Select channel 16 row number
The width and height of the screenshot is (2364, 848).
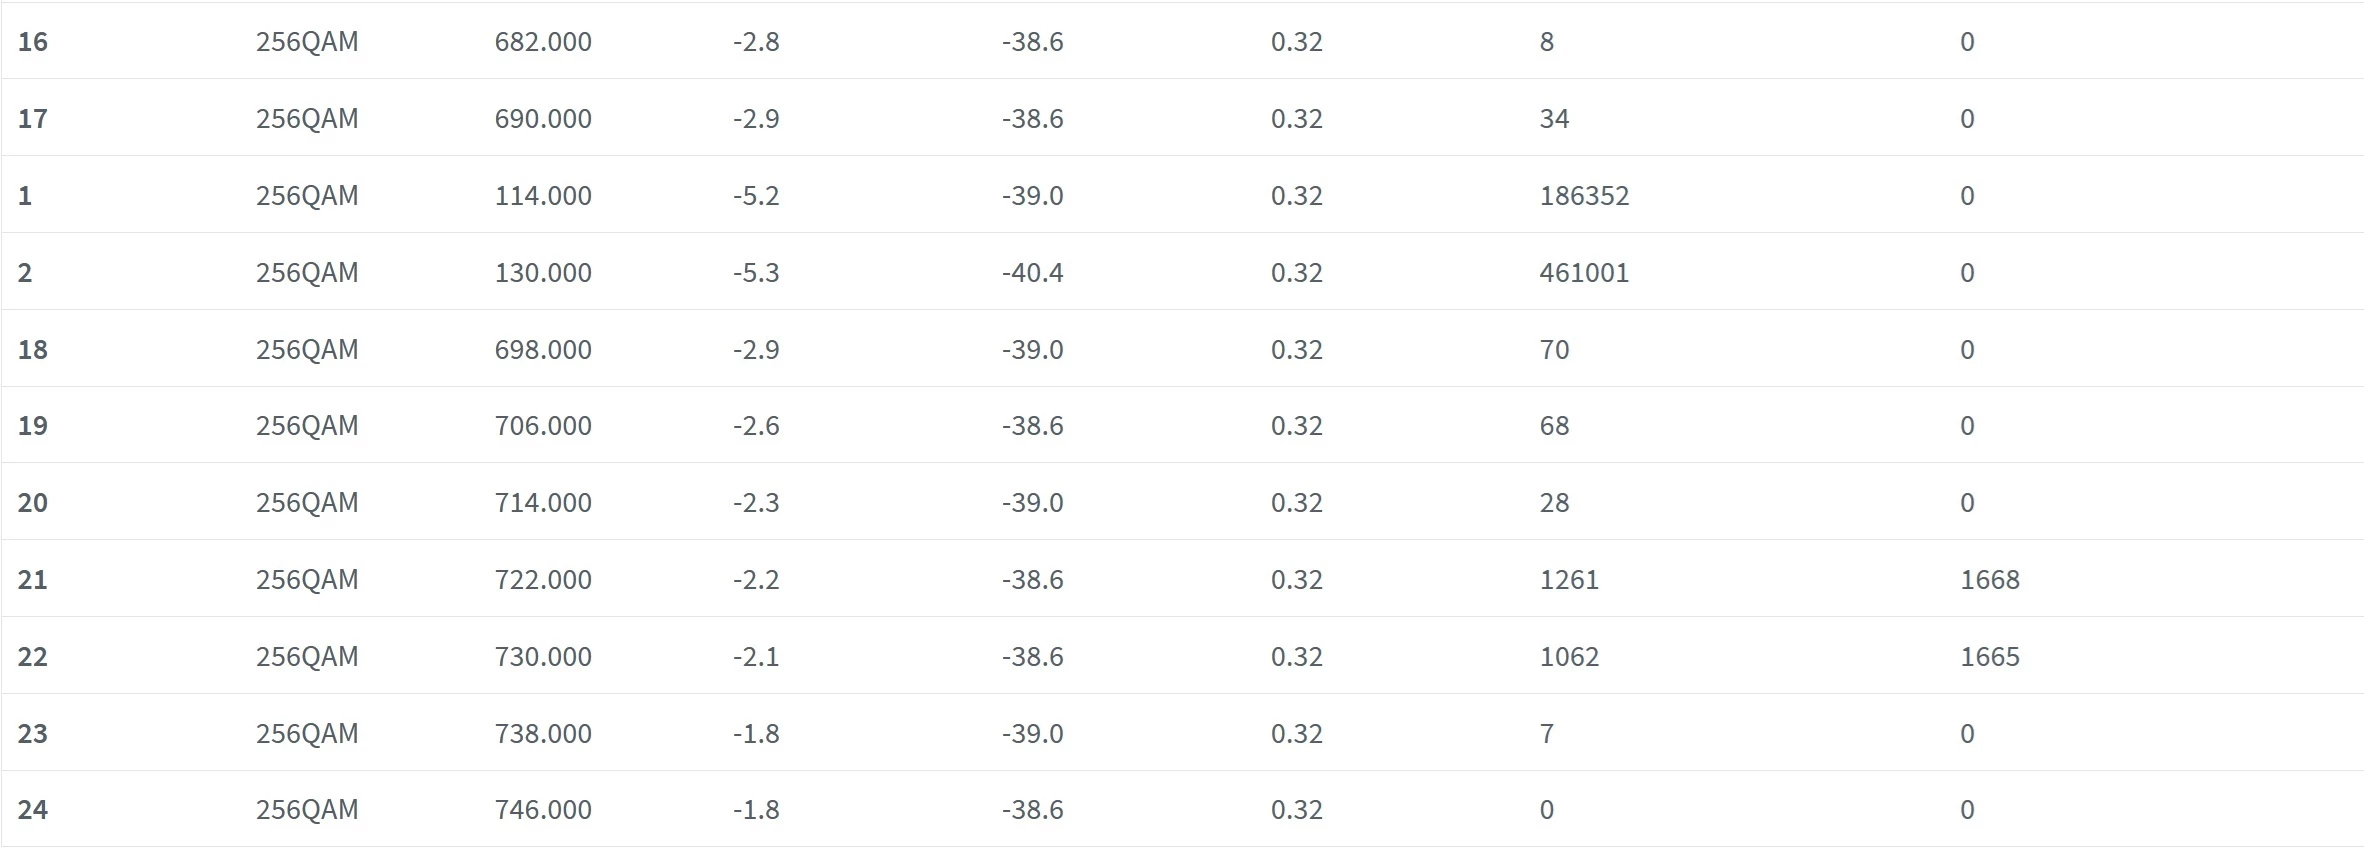[x=33, y=42]
